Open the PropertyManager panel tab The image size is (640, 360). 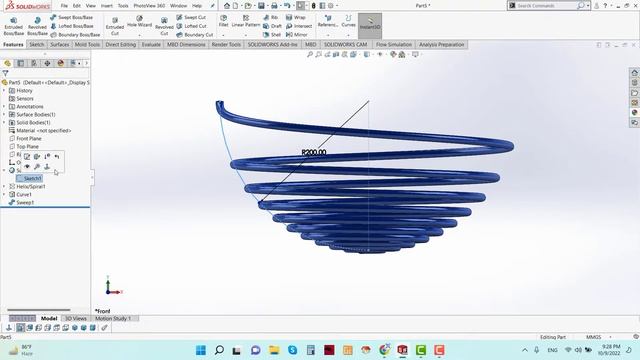pyautogui.click(x=20, y=63)
